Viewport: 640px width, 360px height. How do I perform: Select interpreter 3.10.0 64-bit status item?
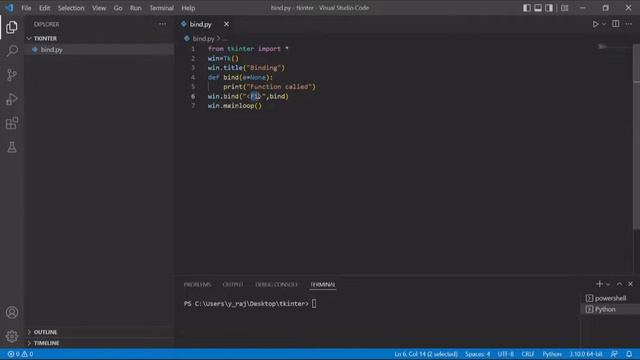pos(586,354)
